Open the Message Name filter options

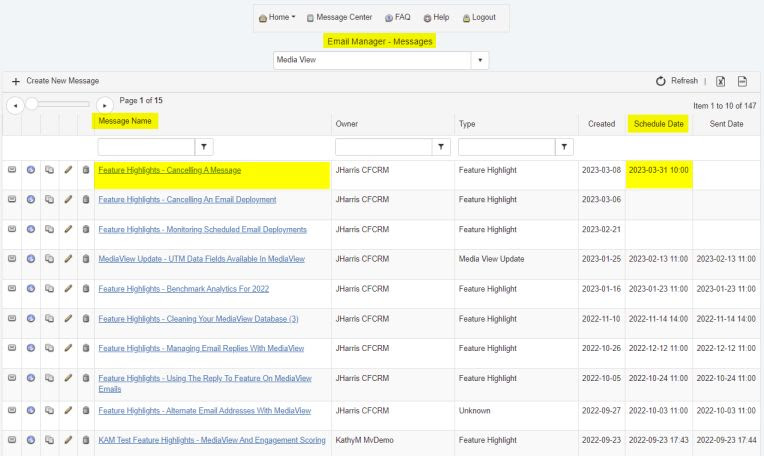click(x=204, y=147)
